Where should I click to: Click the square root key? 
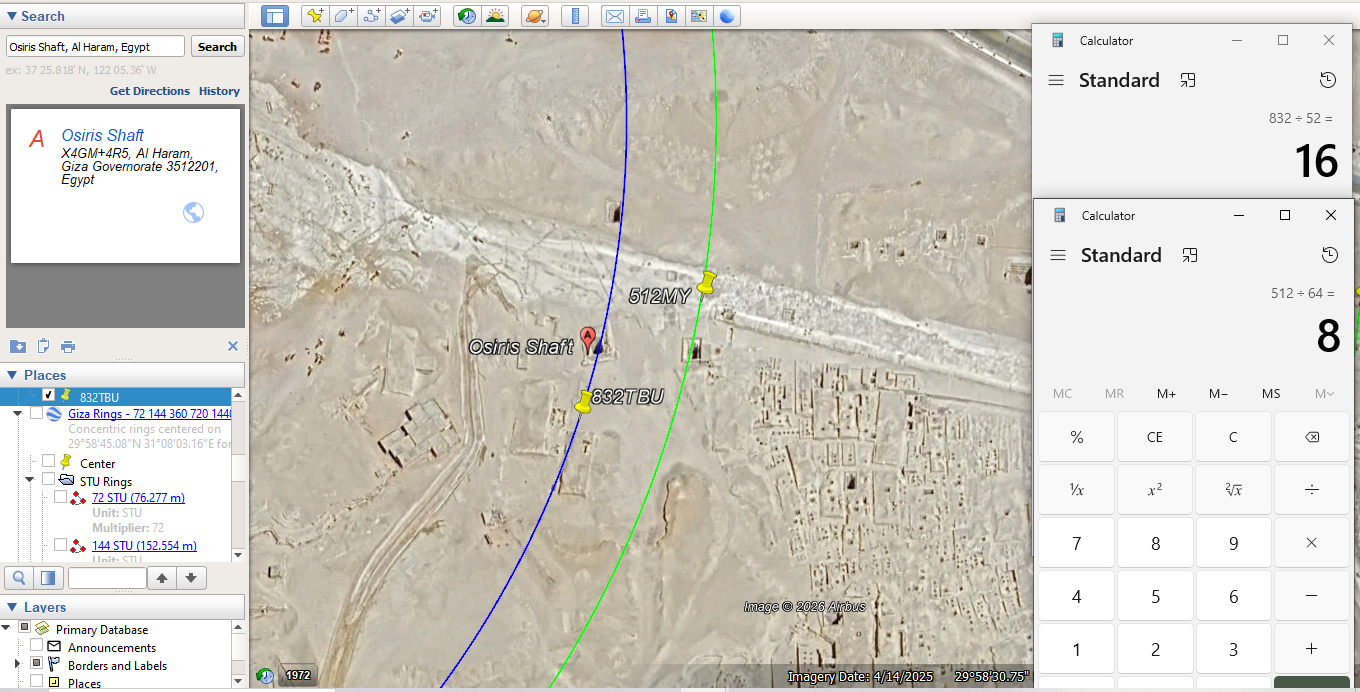1233,490
